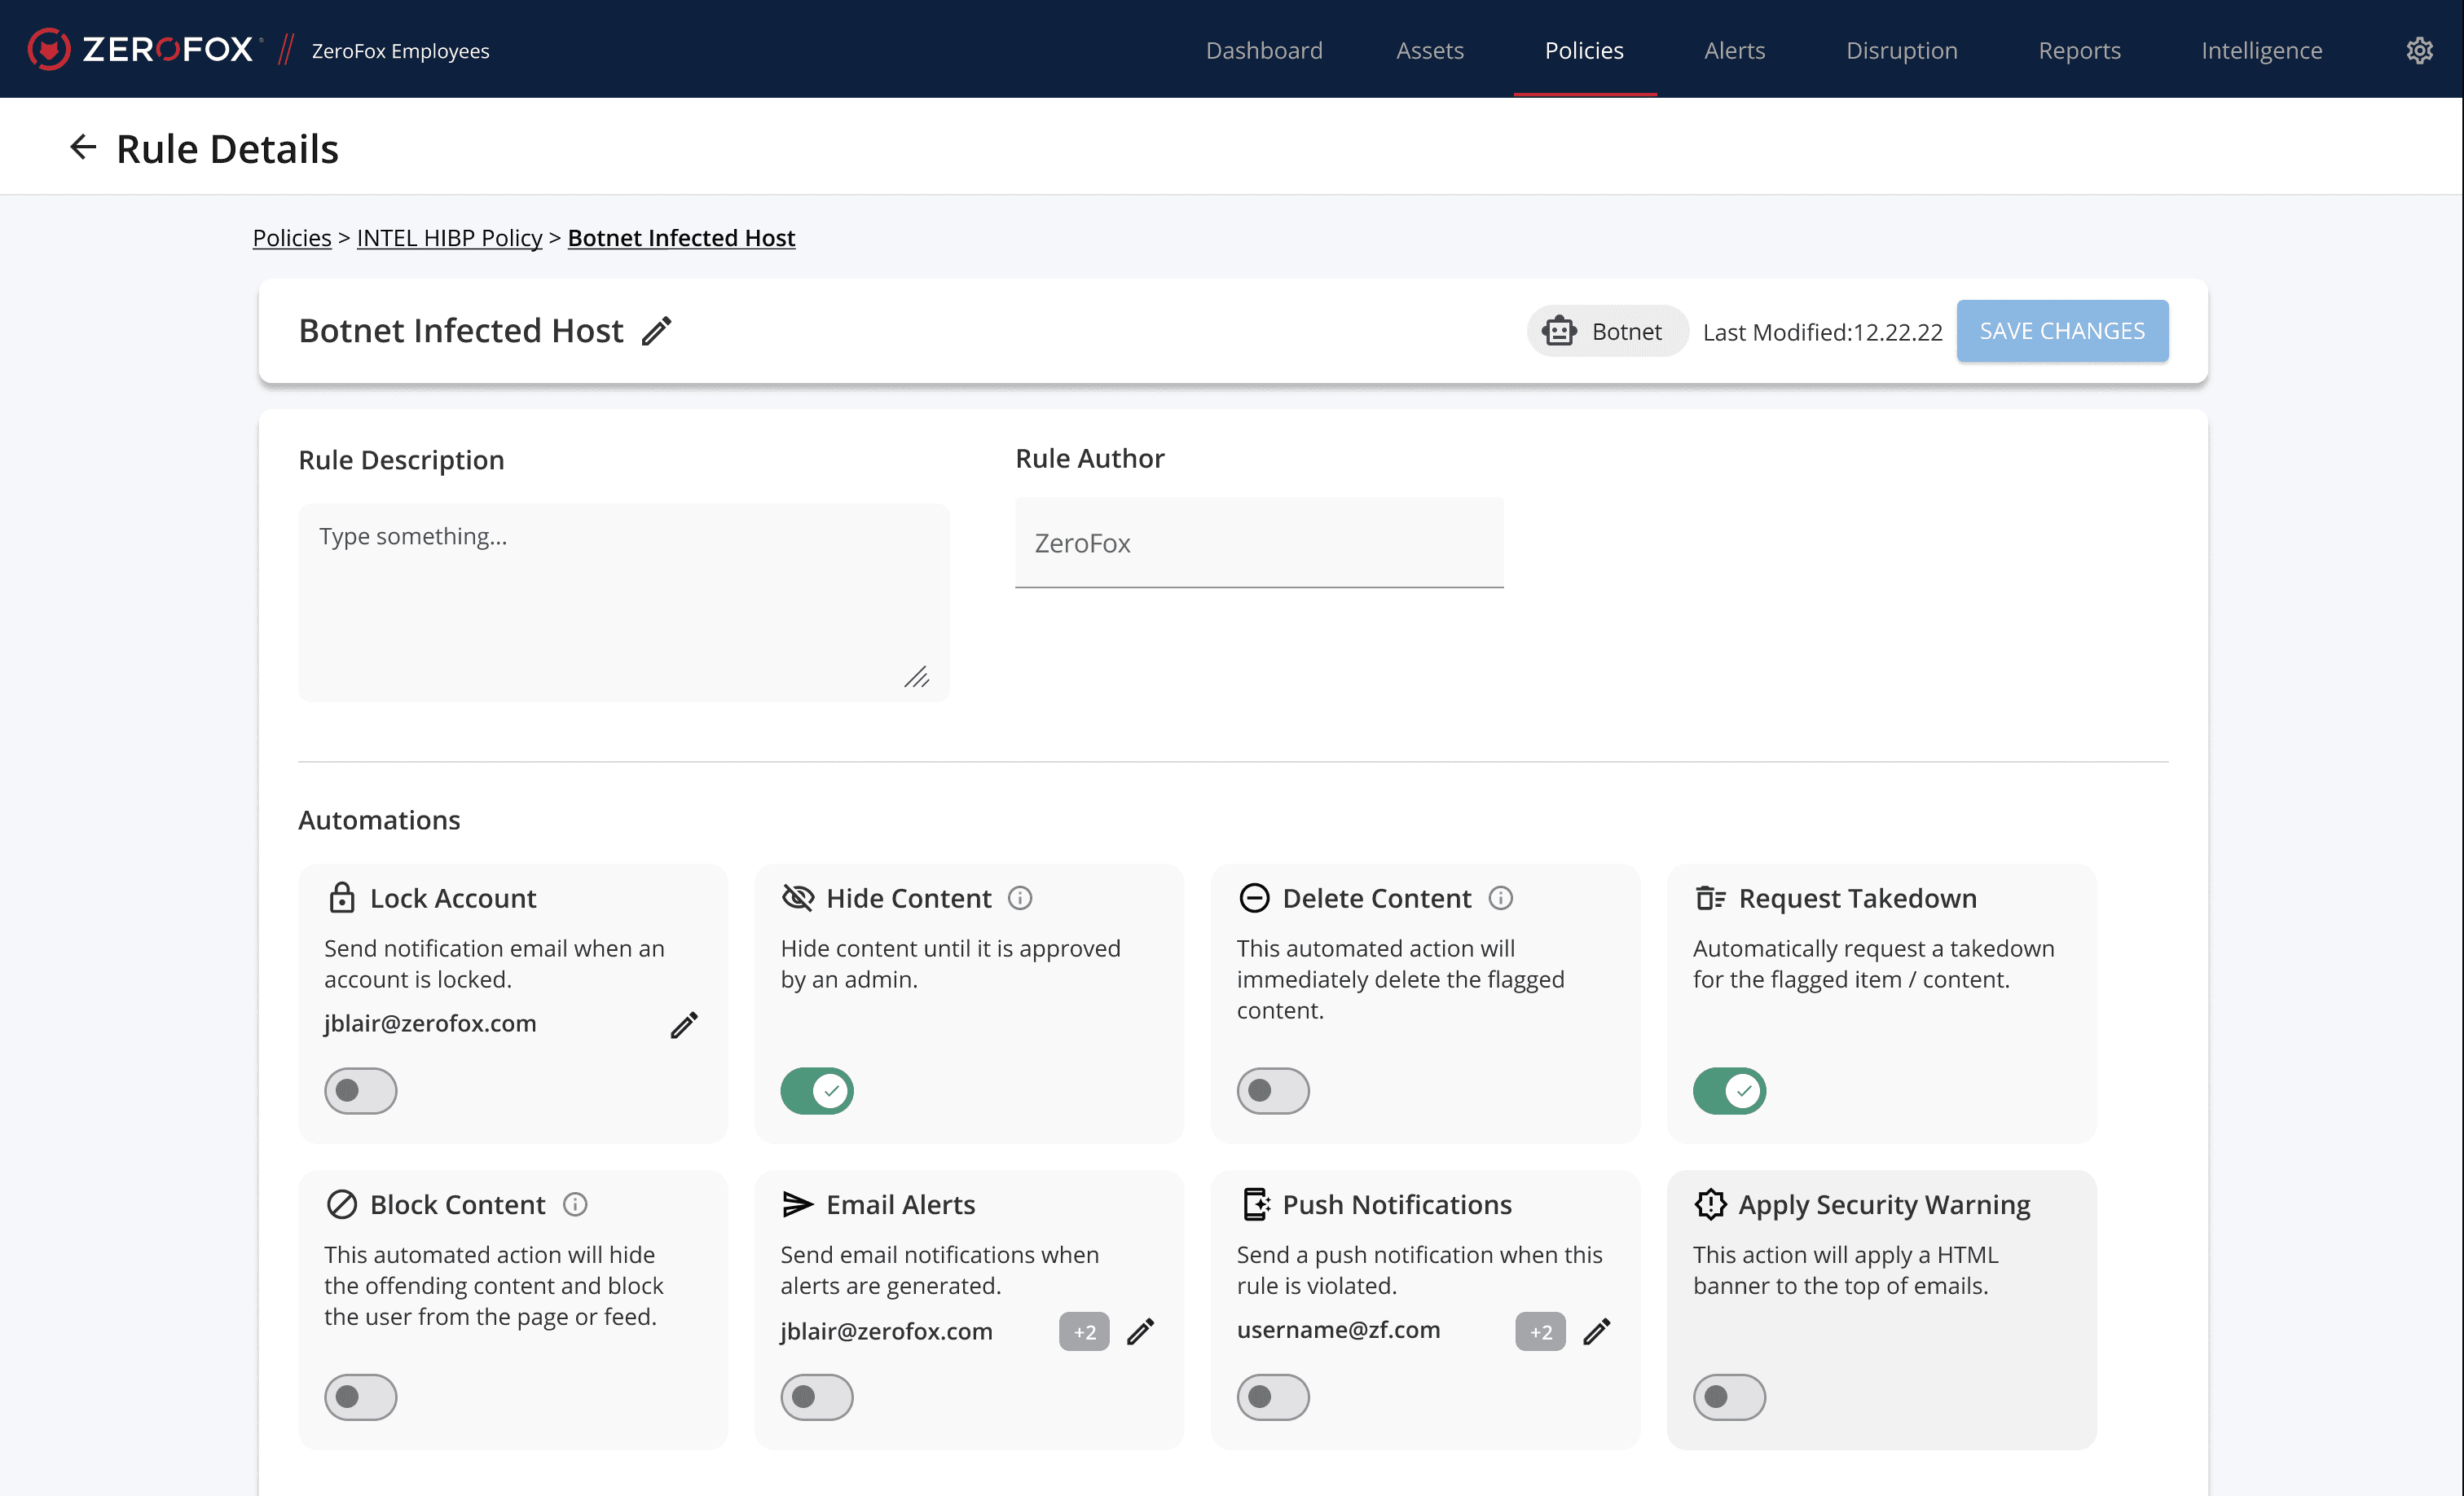Show Hide Content info tooltip icon
Viewport: 2464px width, 1496px height.
1019,898
